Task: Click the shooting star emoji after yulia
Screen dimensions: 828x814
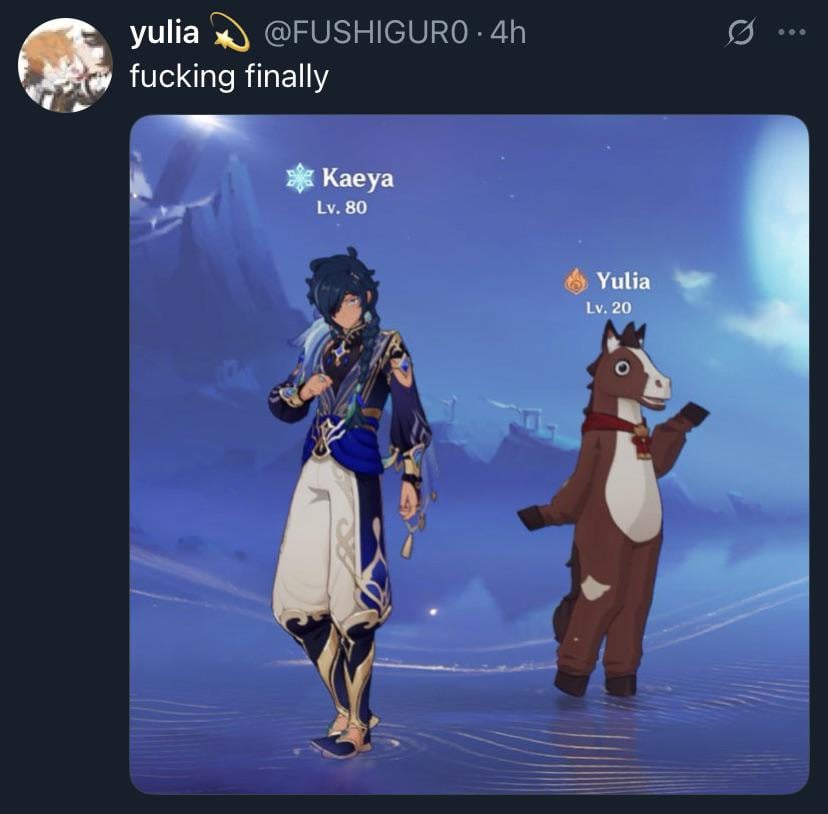Action: coord(230,32)
